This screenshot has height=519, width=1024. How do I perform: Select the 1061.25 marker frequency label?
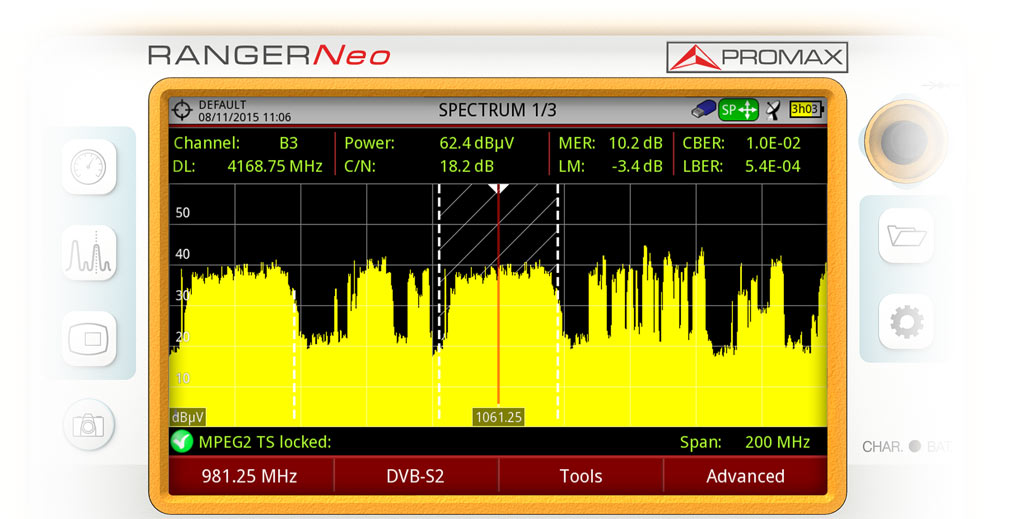point(498,417)
